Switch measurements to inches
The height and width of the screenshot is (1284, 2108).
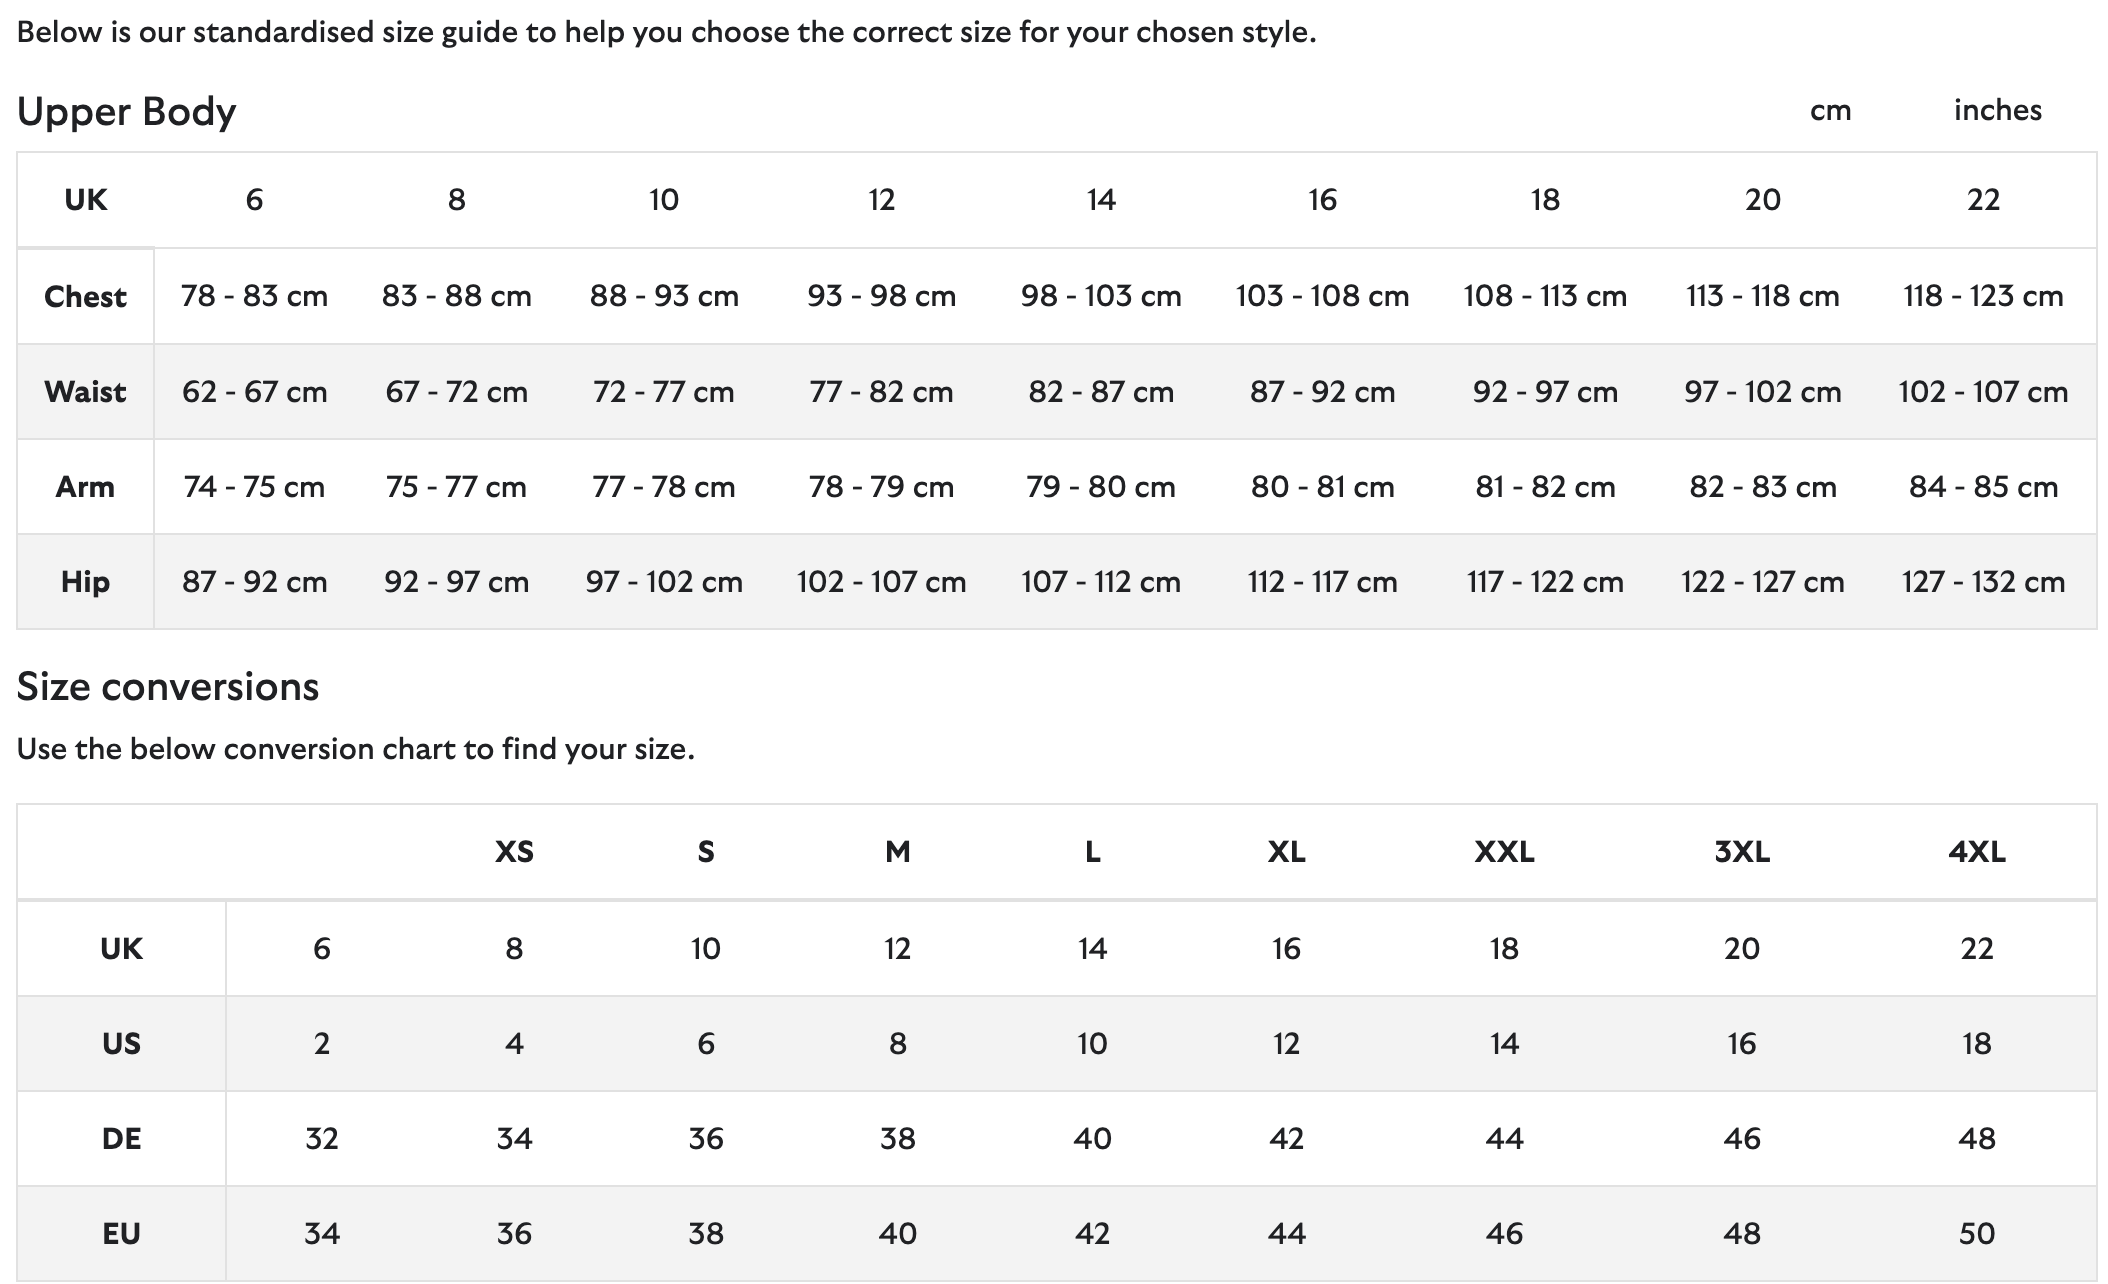1997,110
